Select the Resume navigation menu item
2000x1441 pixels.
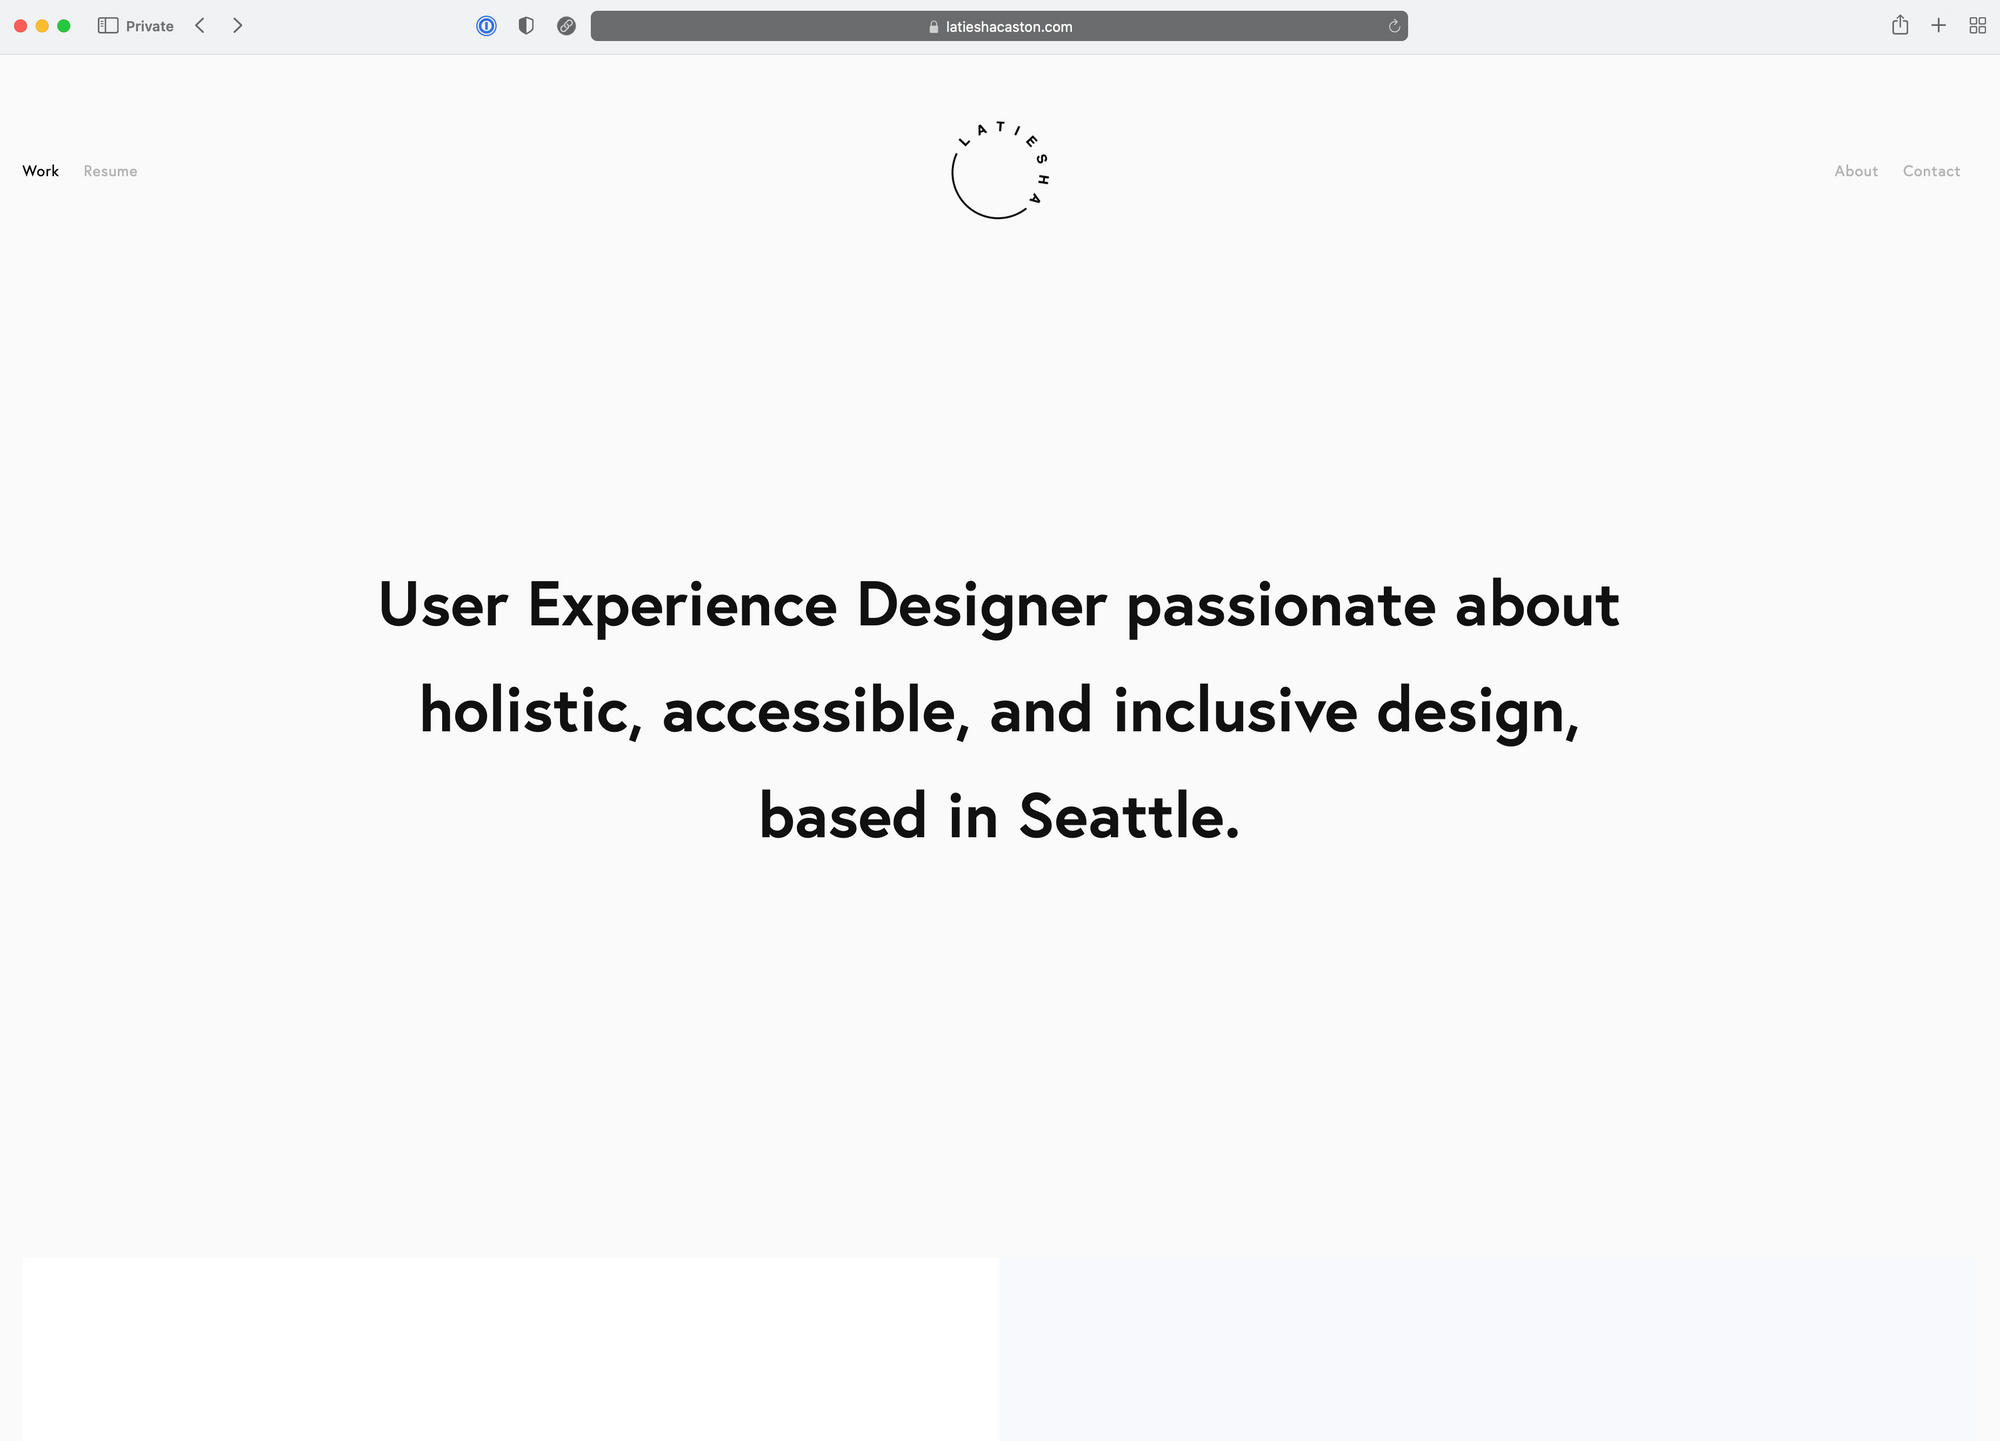(109, 171)
